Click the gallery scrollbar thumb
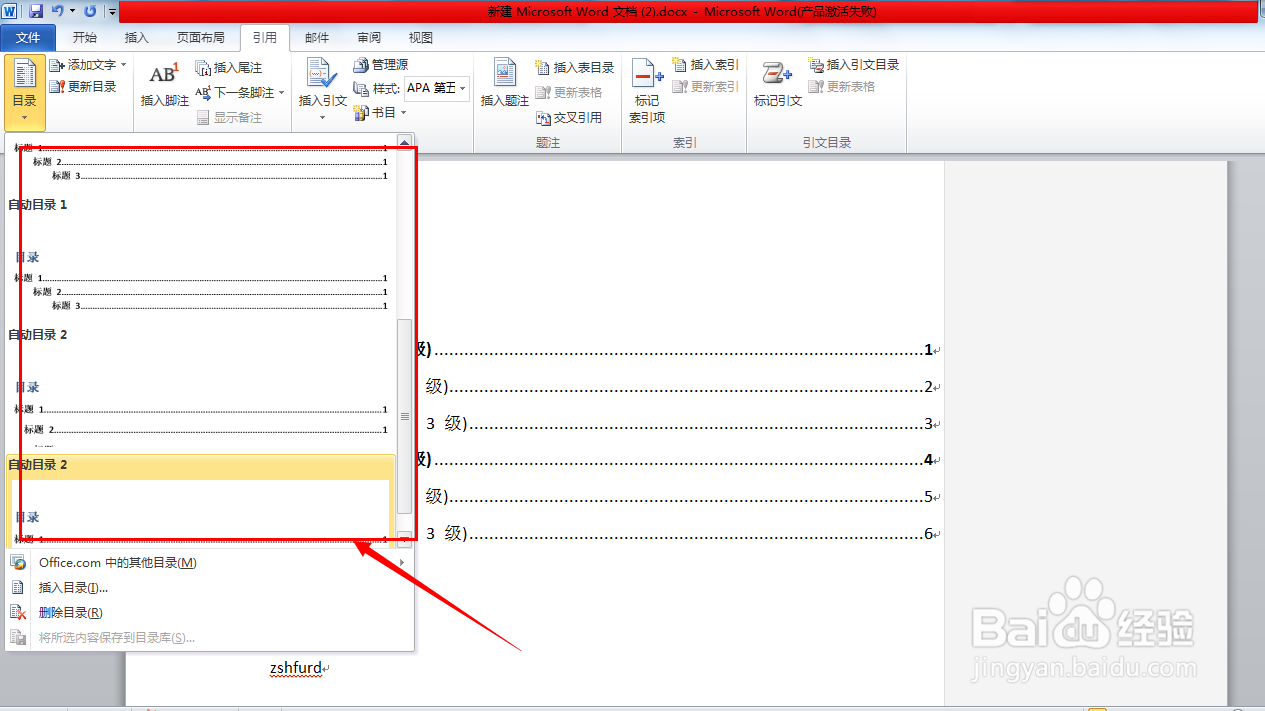The image size is (1265, 711). [x=405, y=417]
